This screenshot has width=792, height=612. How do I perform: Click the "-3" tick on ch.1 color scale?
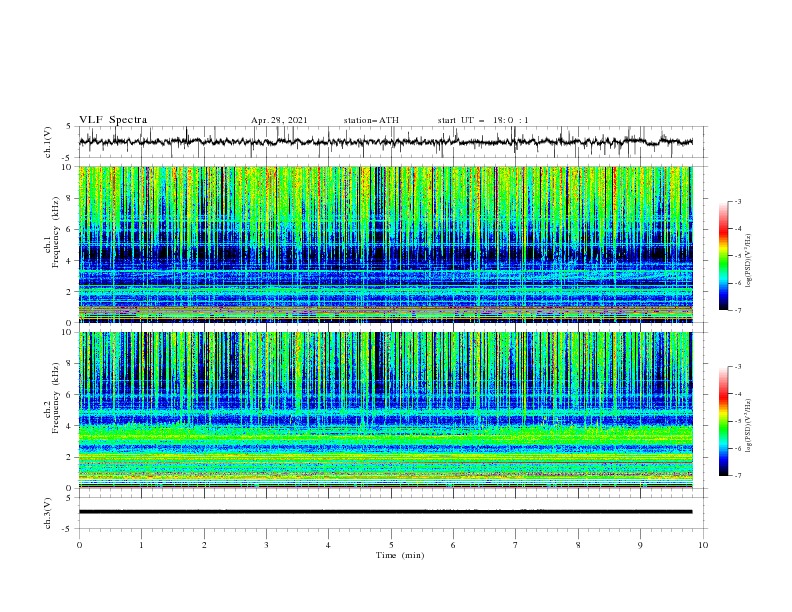738,201
